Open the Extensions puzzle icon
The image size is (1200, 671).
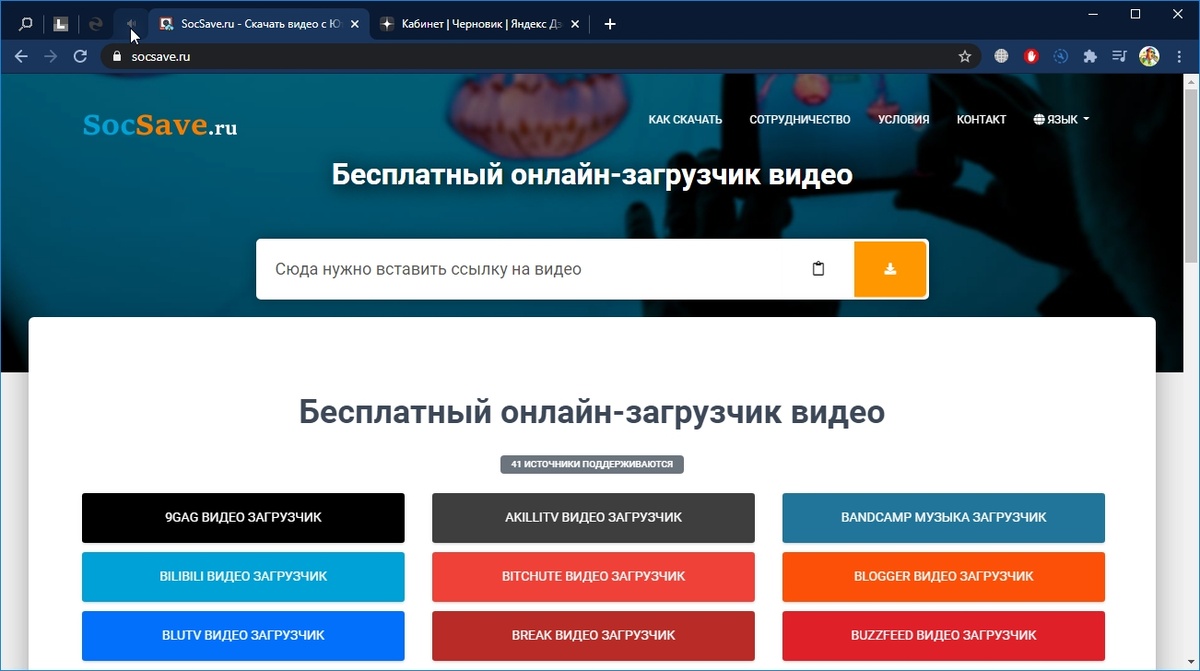1090,57
